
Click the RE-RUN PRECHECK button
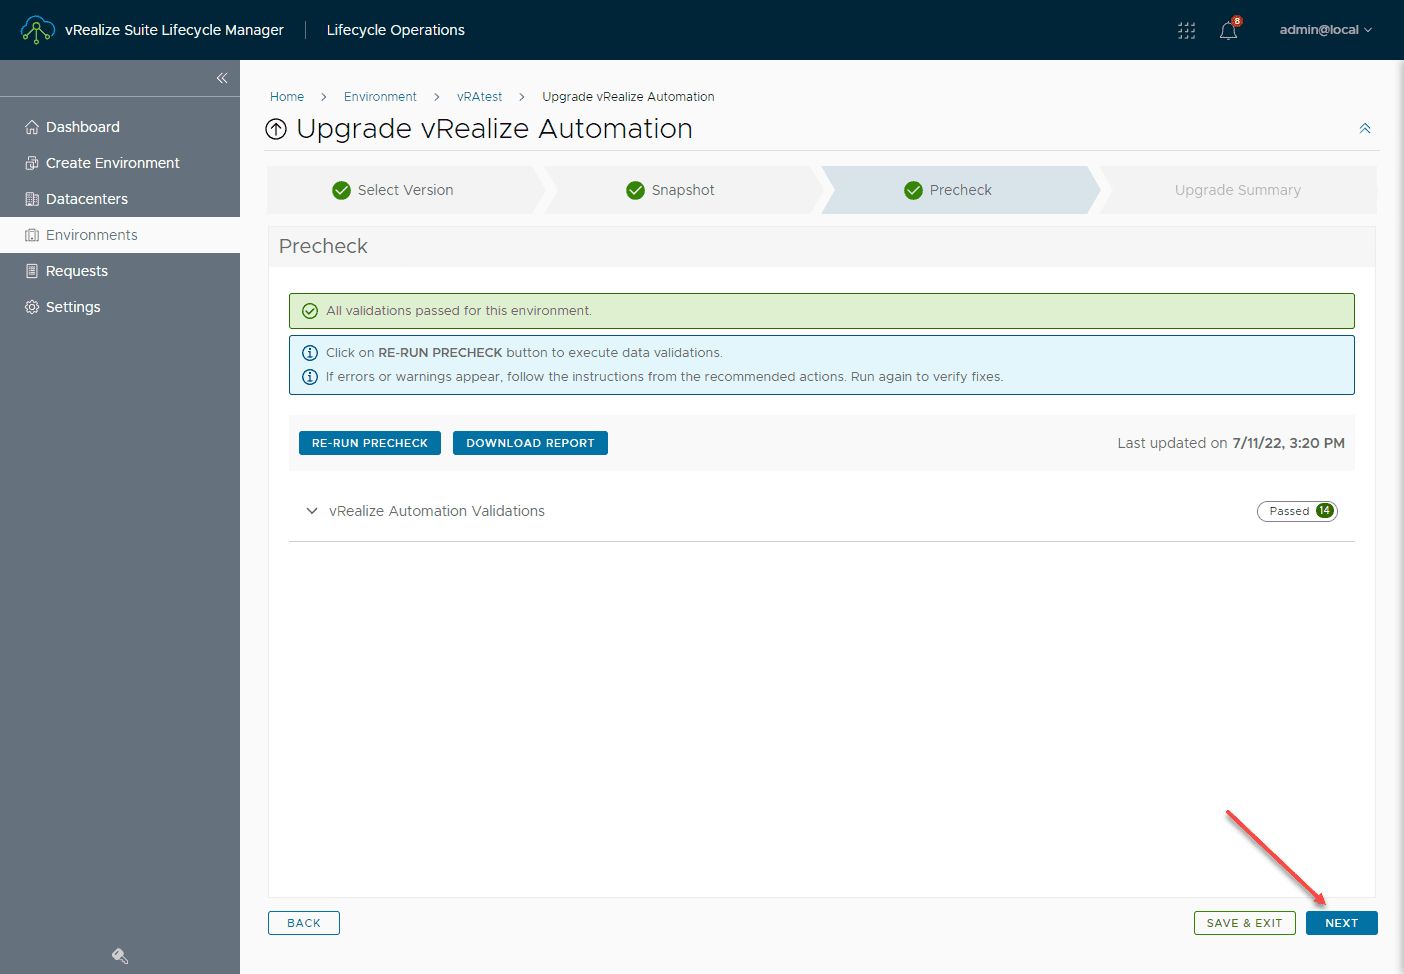pyautogui.click(x=369, y=442)
